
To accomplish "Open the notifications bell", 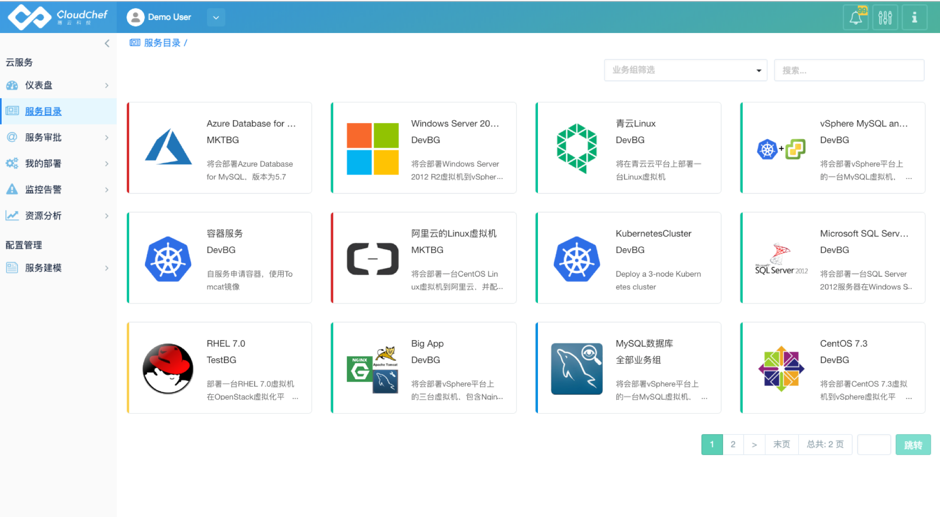I will pos(856,17).
